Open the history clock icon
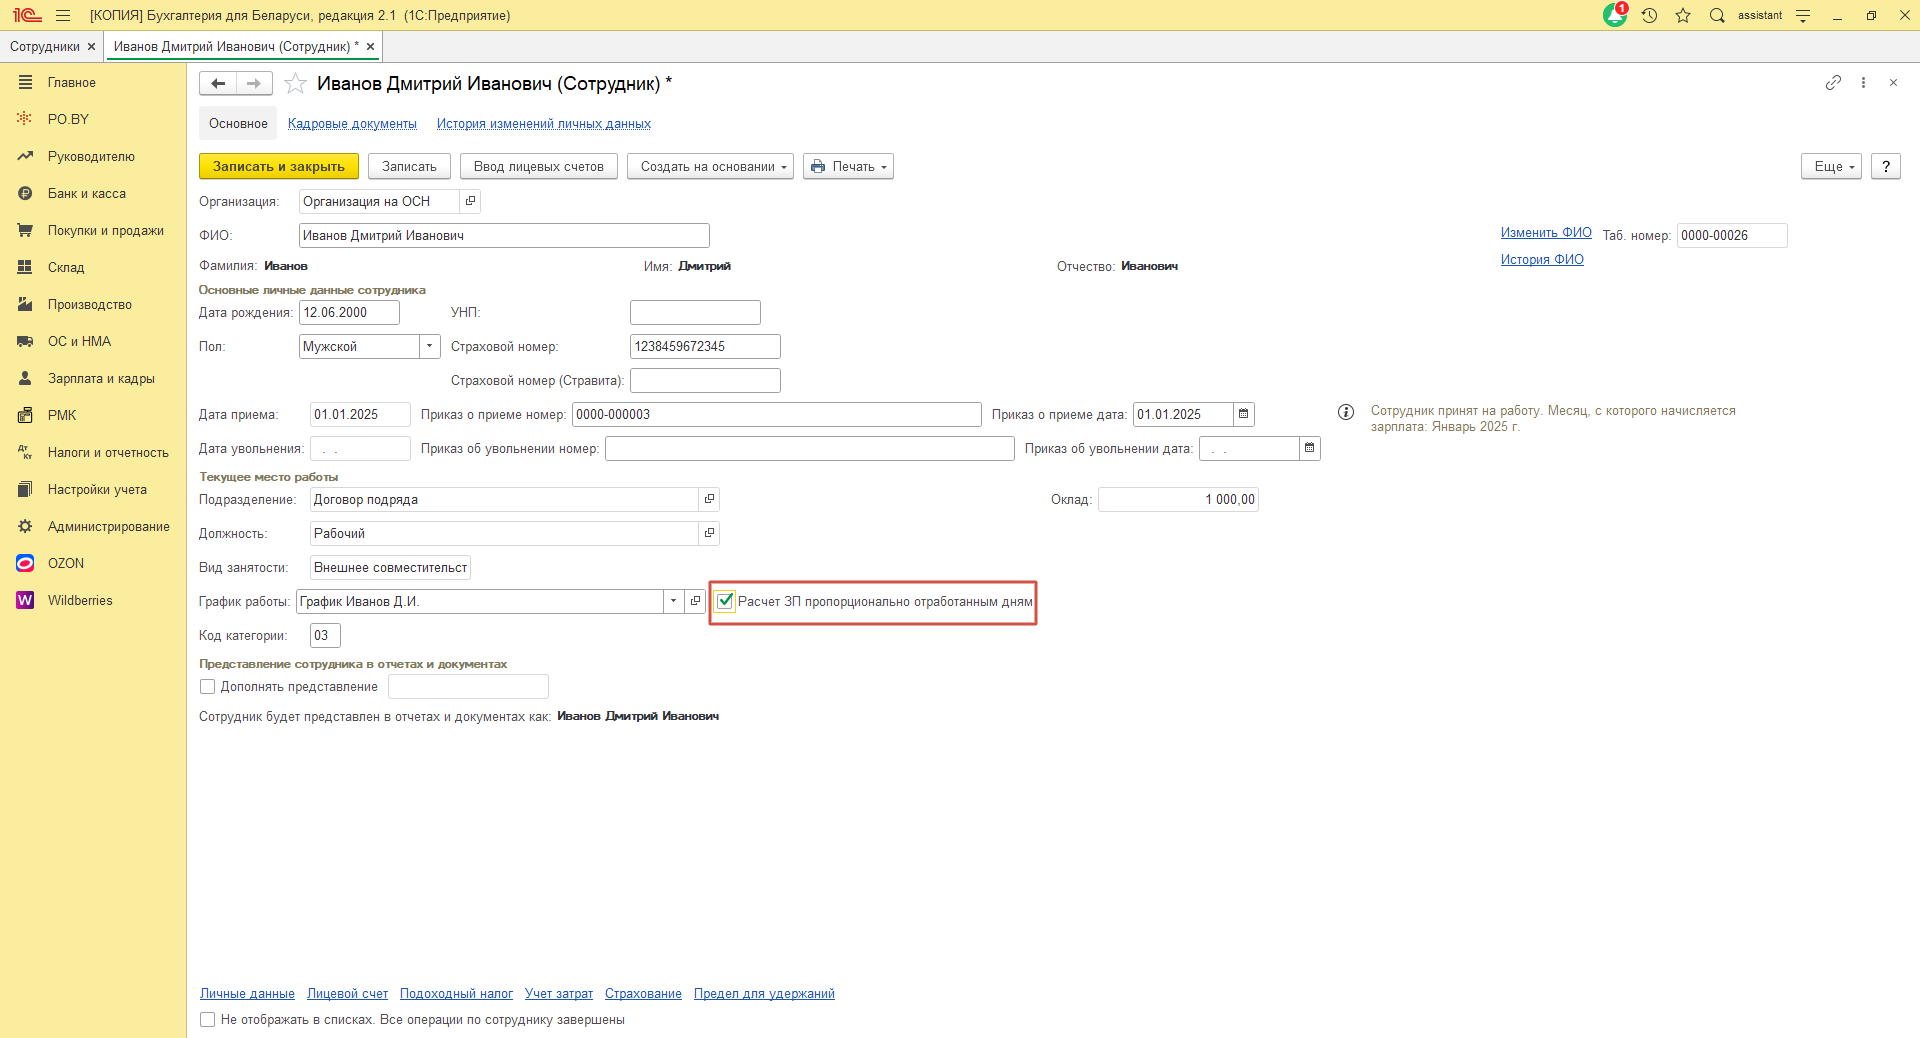1920x1038 pixels. 1649,15
